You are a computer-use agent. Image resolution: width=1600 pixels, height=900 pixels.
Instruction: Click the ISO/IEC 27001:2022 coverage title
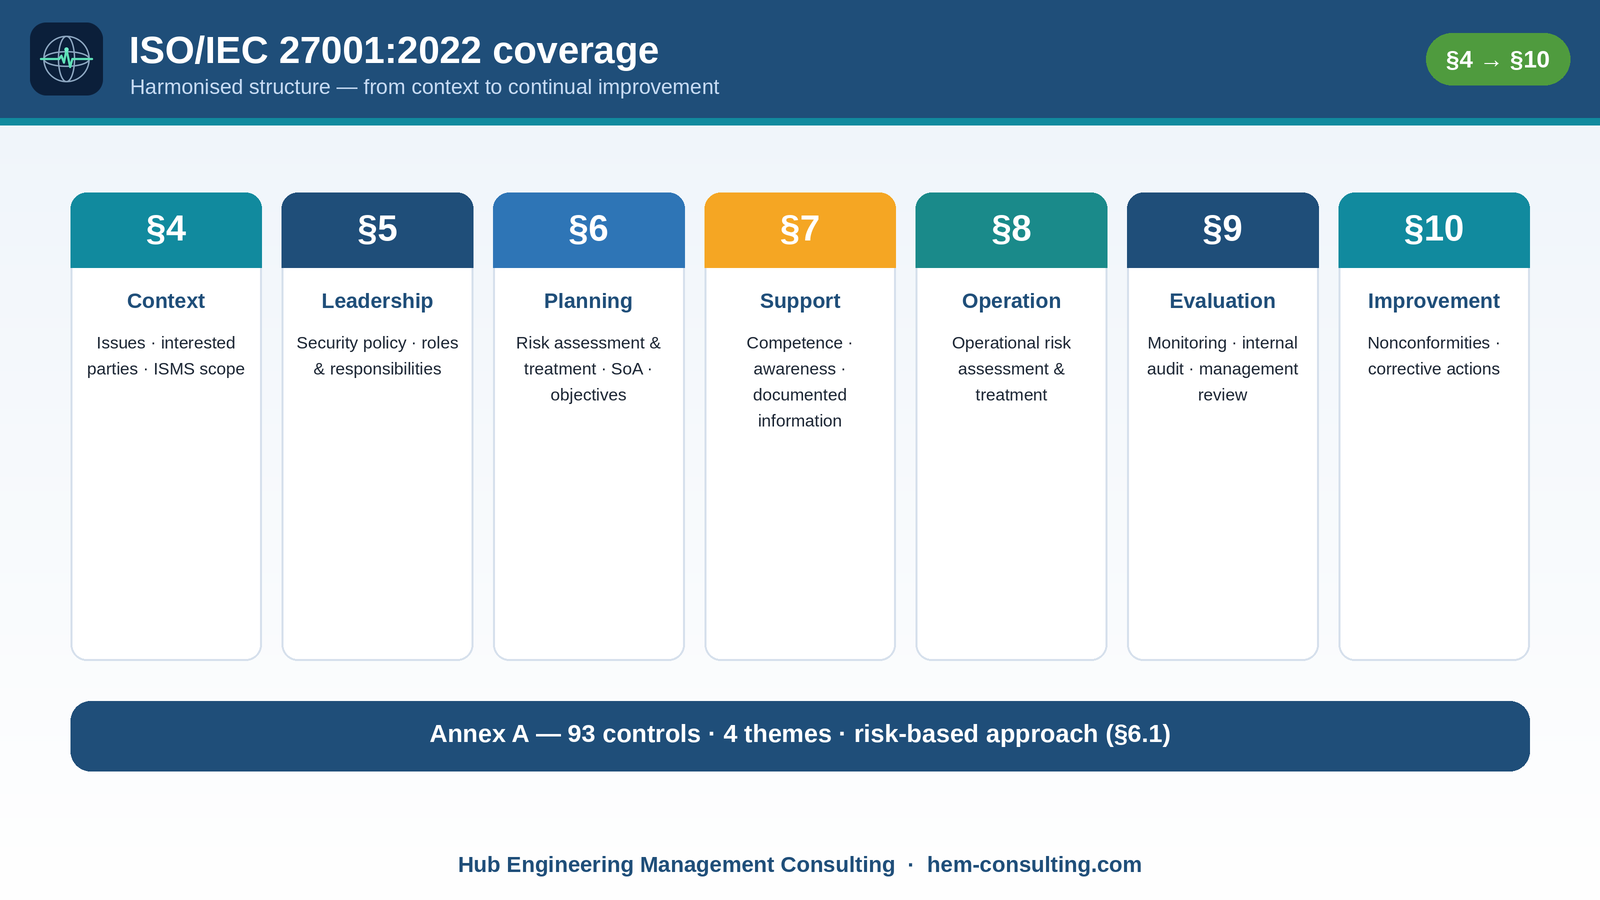(394, 51)
